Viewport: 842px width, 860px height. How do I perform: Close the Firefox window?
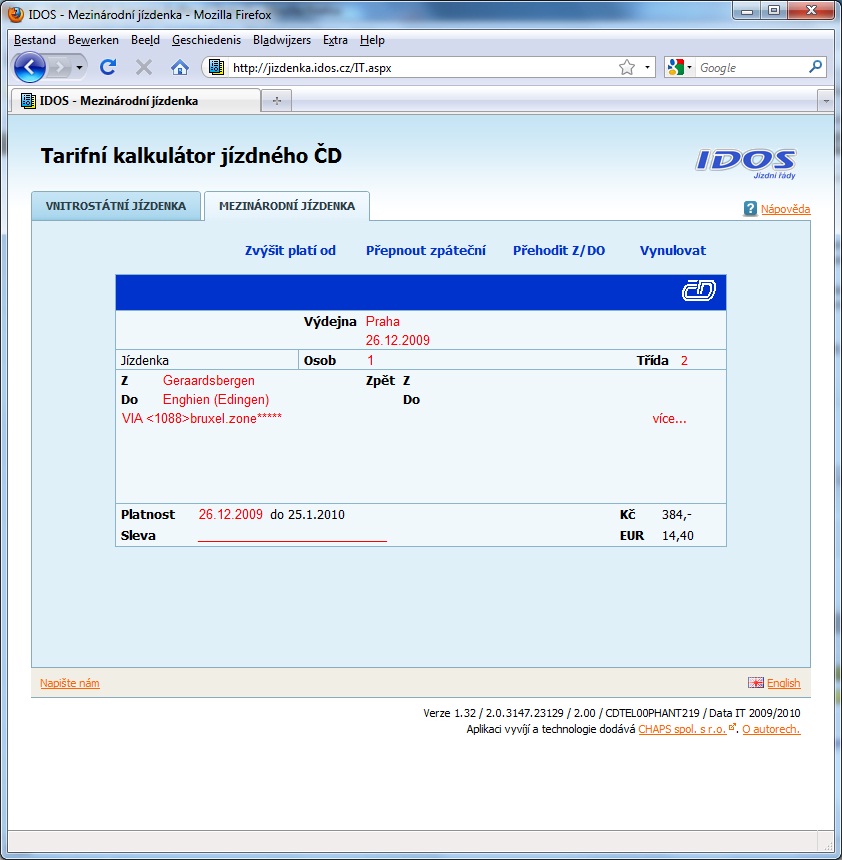[812, 10]
